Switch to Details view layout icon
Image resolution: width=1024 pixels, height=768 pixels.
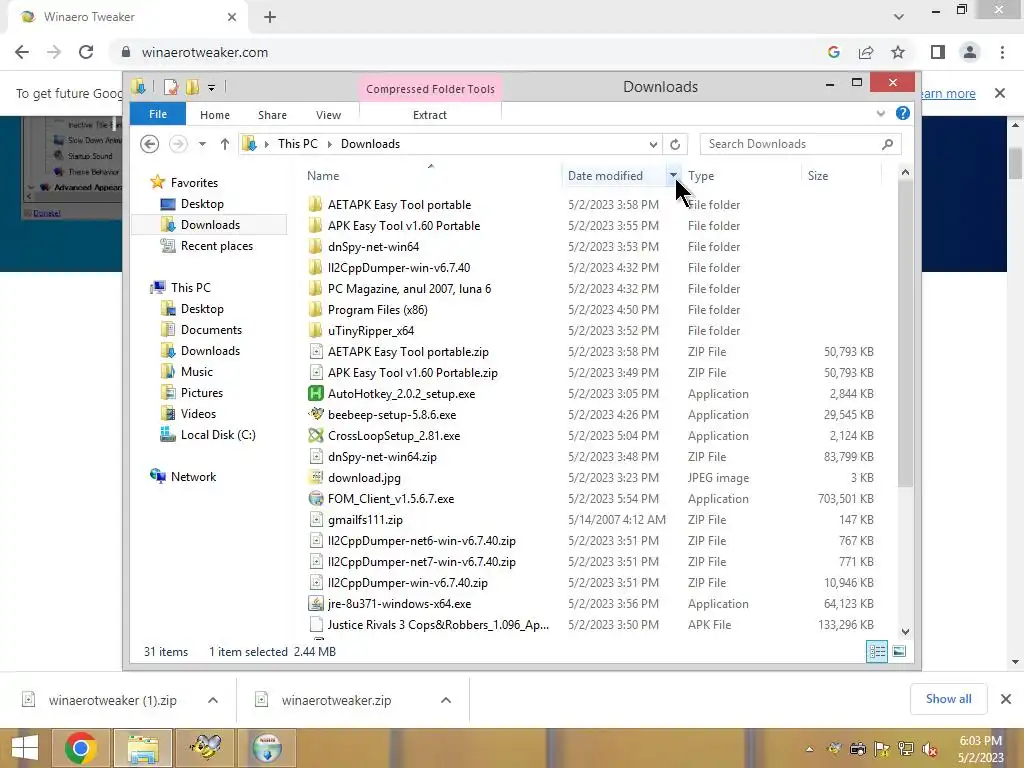pyautogui.click(x=876, y=651)
